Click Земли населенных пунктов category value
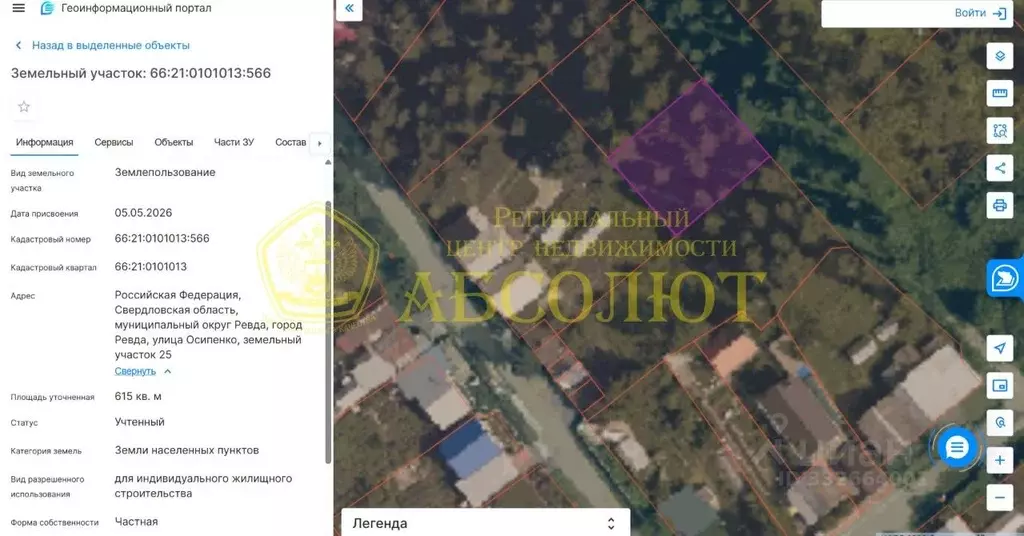Image resolution: width=1024 pixels, height=536 pixels. [x=187, y=450]
